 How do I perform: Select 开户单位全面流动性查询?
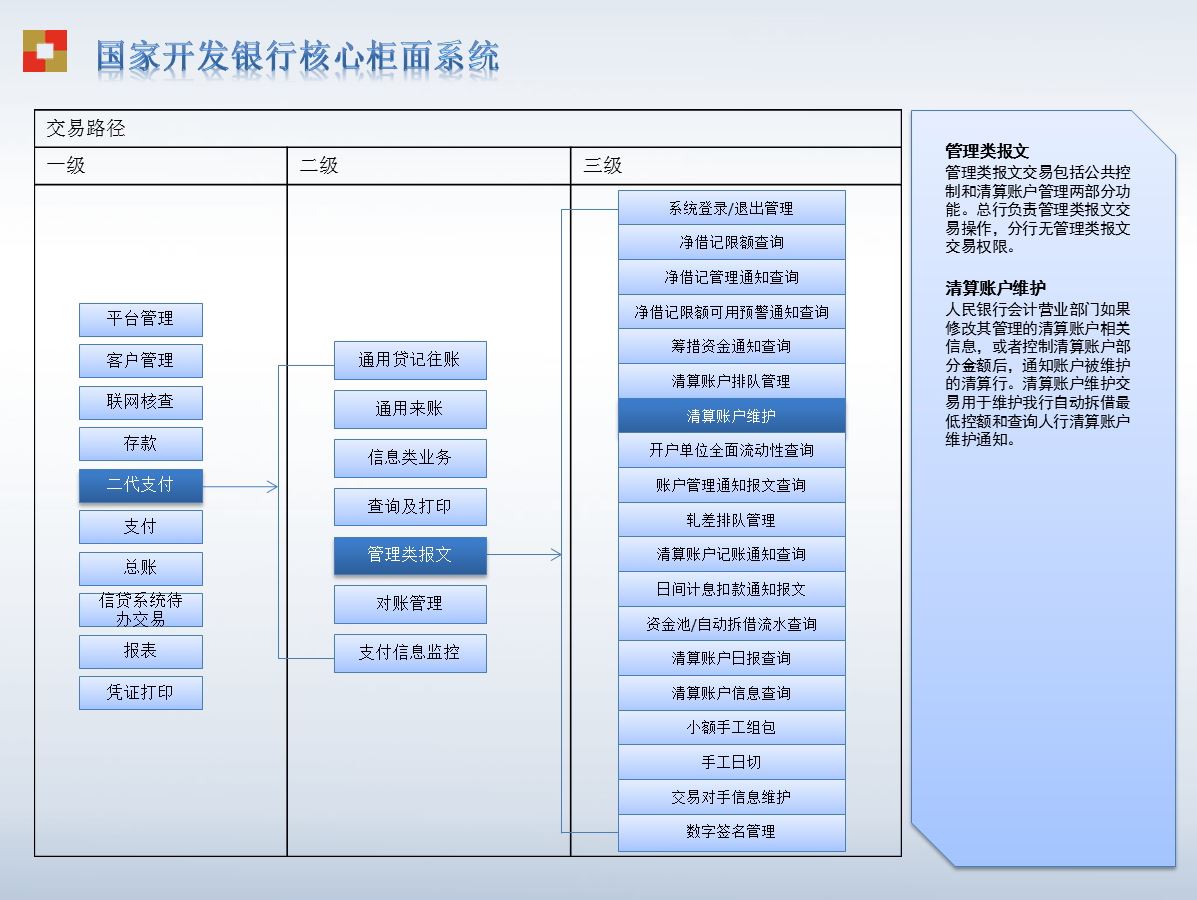tap(731, 450)
